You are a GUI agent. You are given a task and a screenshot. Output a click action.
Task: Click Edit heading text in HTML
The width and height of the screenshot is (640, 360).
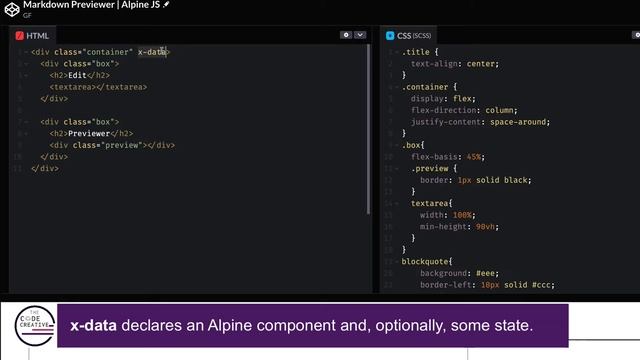pyautogui.click(x=77, y=75)
